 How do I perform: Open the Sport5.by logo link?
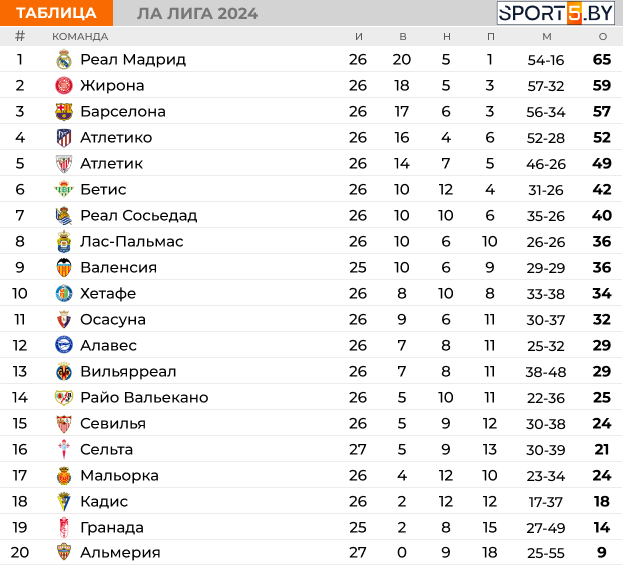[x=556, y=13]
